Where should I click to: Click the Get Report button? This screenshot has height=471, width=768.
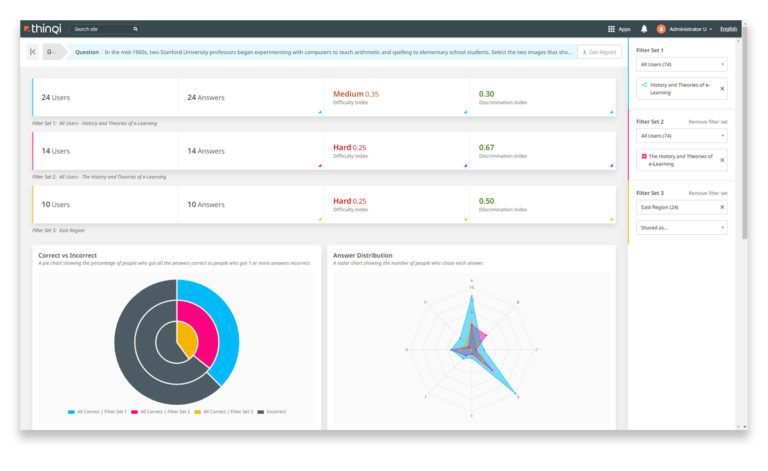click(600, 52)
